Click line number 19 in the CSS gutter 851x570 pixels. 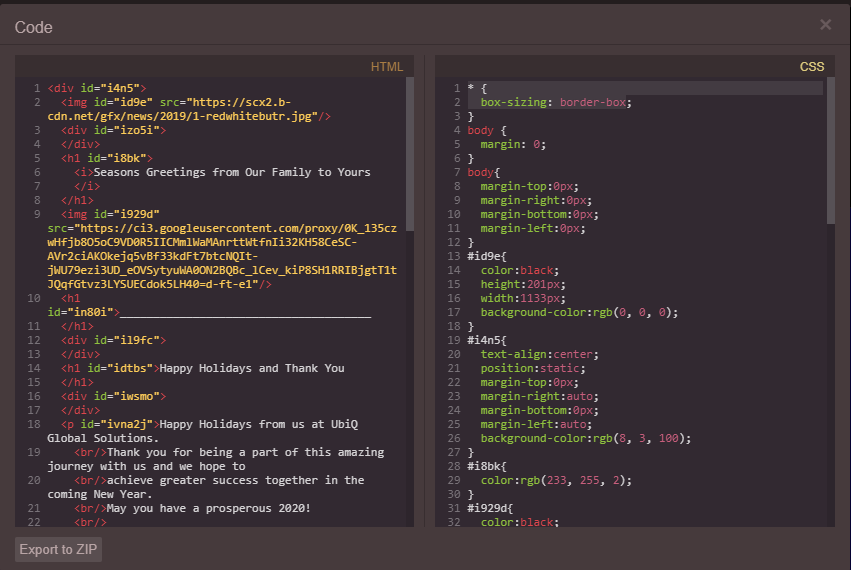[x=454, y=340]
